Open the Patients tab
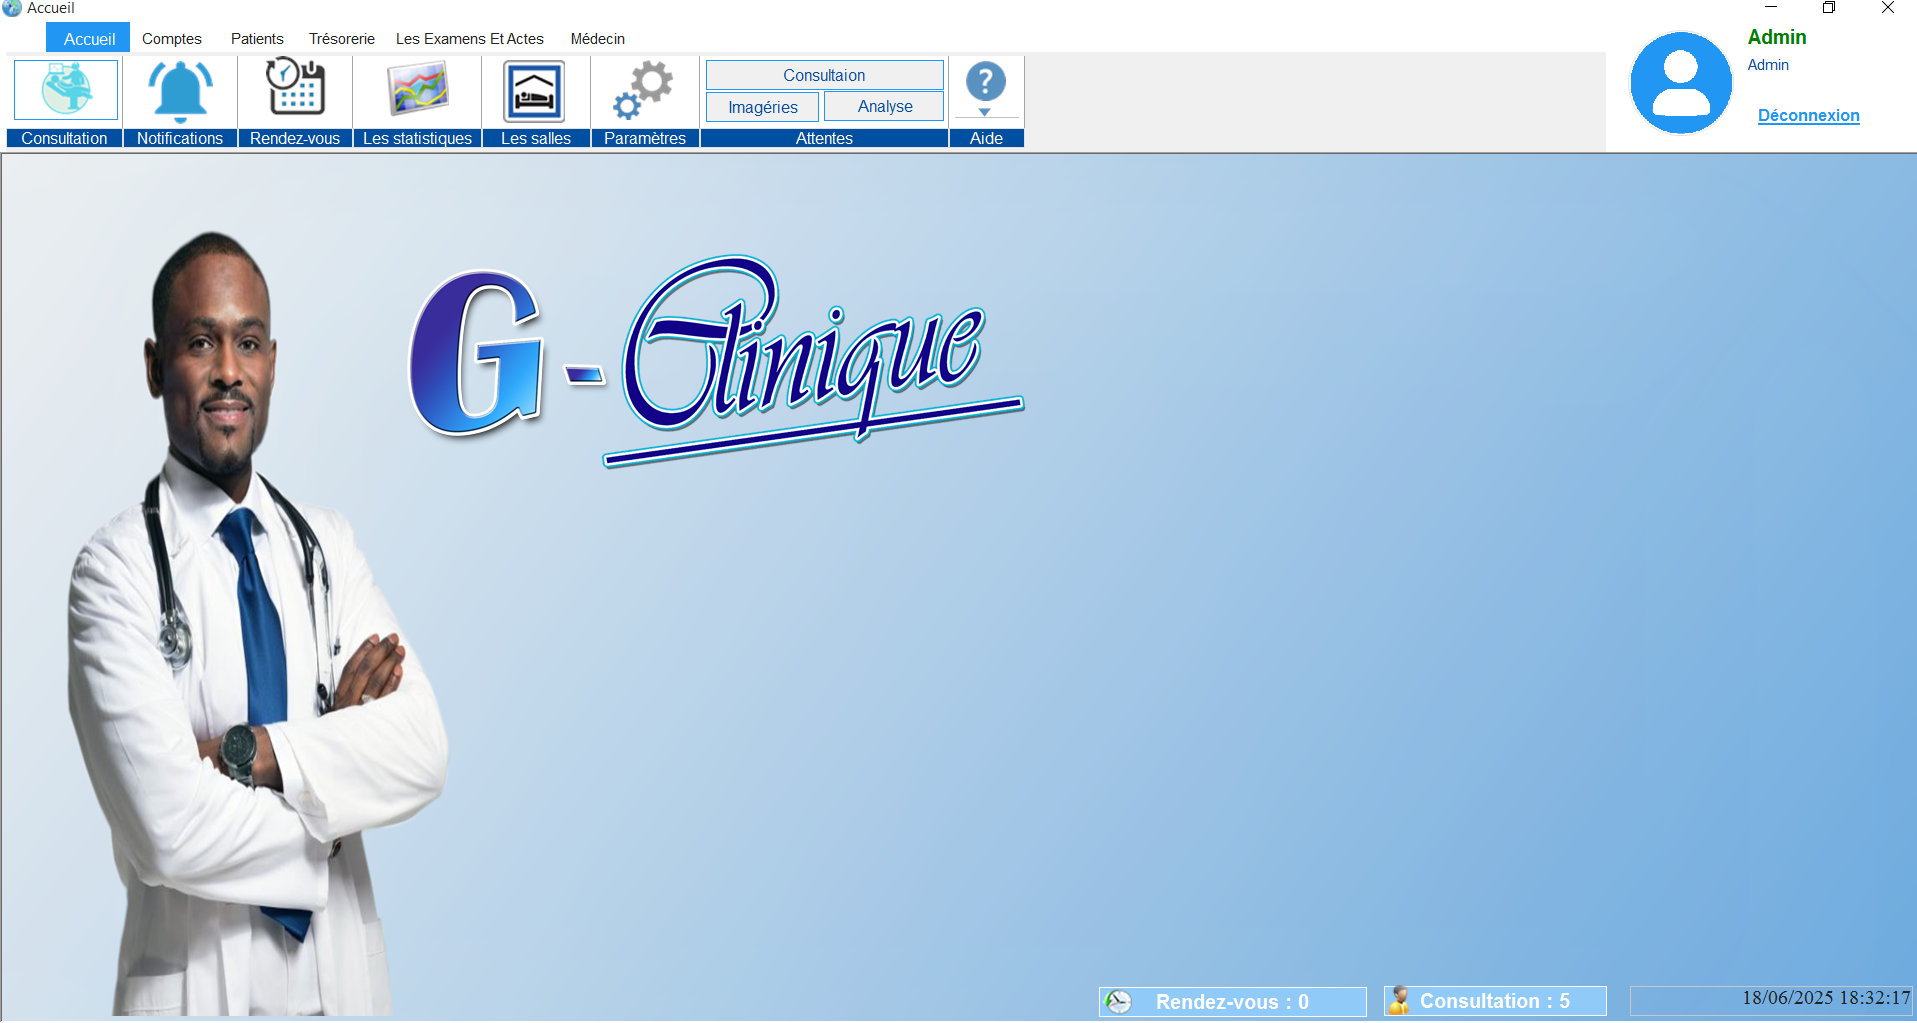This screenshot has width=1917, height=1023. click(x=257, y=39)
